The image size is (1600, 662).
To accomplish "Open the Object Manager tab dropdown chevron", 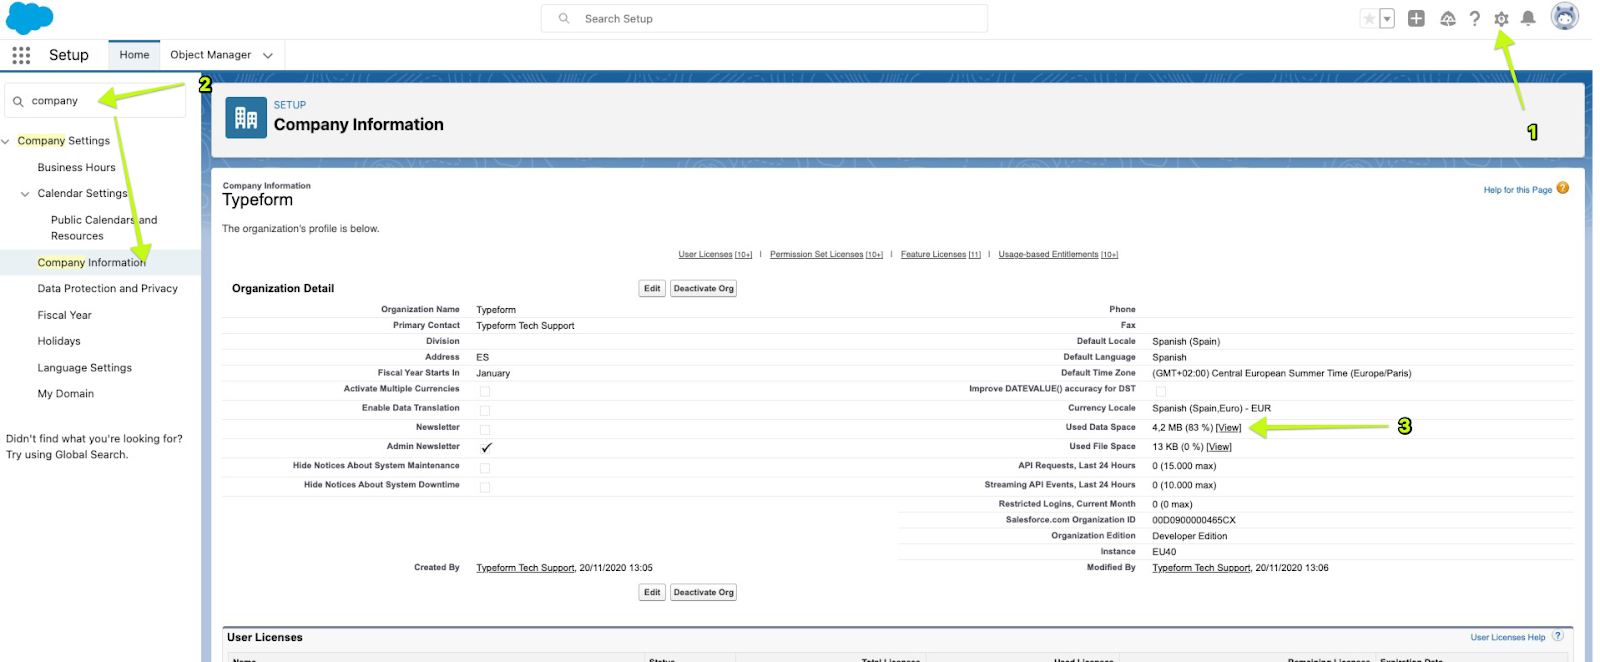I will [x=268, y=56].
